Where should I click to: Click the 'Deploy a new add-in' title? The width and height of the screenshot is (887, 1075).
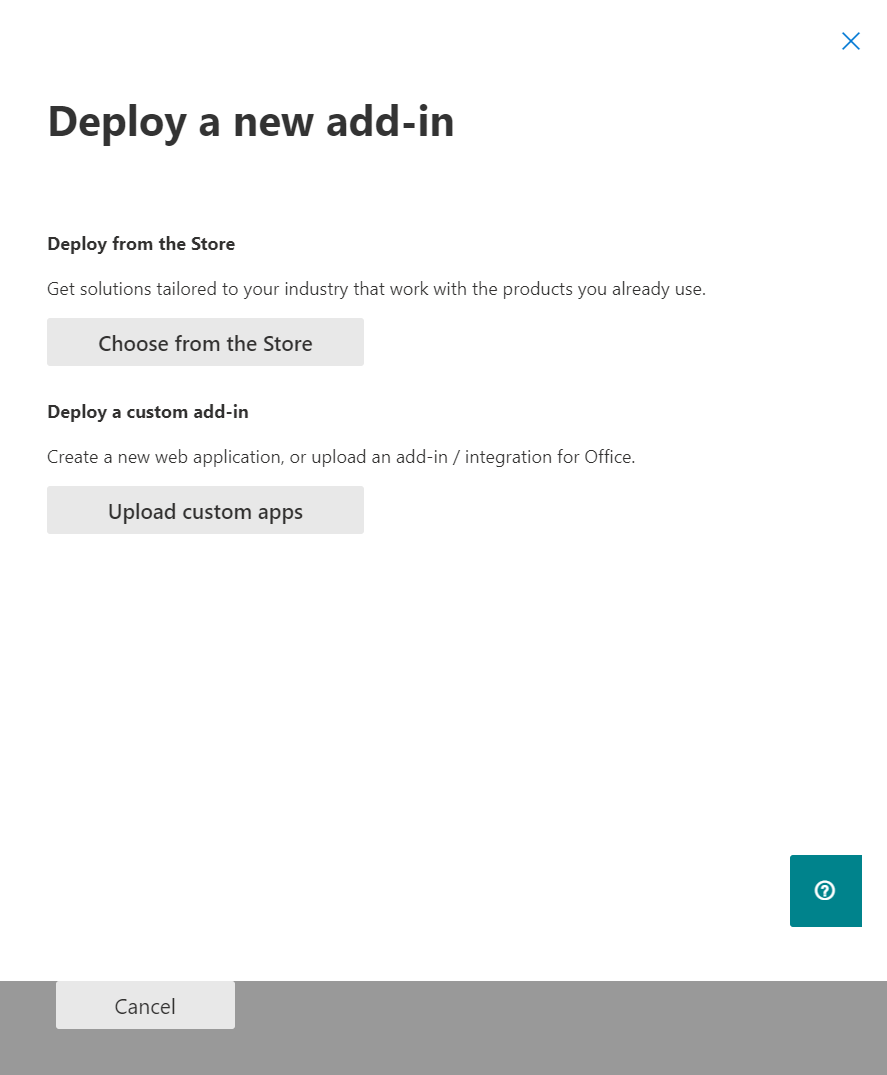251,122
